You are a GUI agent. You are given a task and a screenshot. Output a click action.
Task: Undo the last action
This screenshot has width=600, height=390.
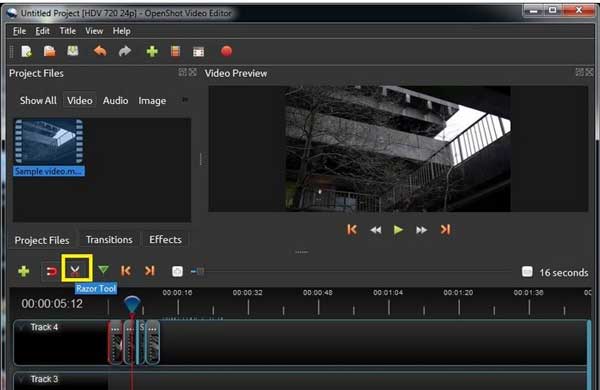(100, 51)
